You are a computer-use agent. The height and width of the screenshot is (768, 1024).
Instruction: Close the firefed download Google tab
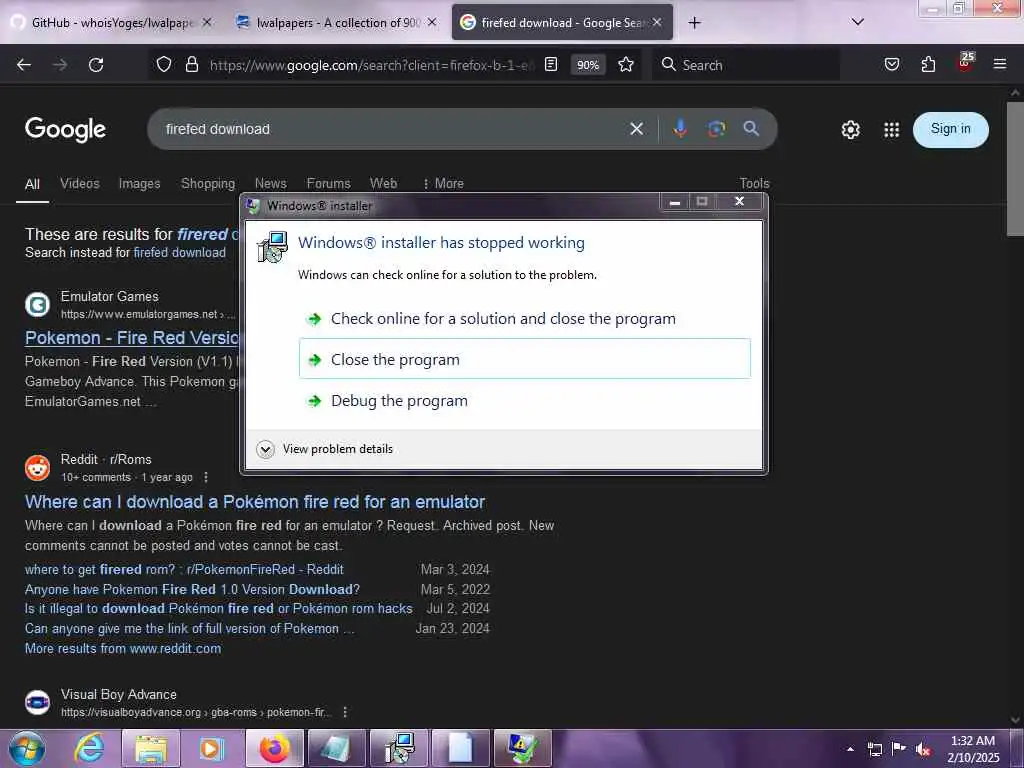657,22
